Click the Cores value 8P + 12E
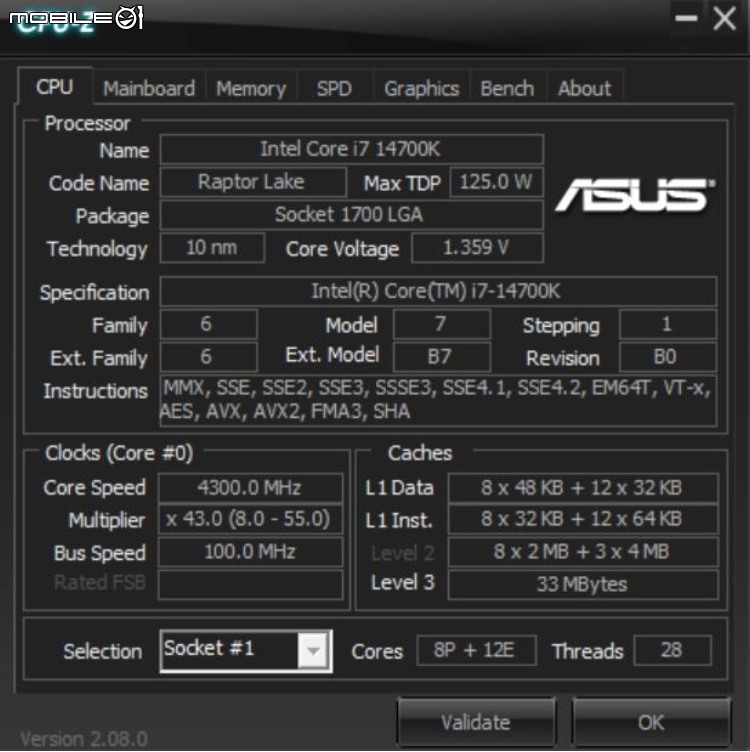The height and width of the screenshot is (752, 750). (477, 650)
